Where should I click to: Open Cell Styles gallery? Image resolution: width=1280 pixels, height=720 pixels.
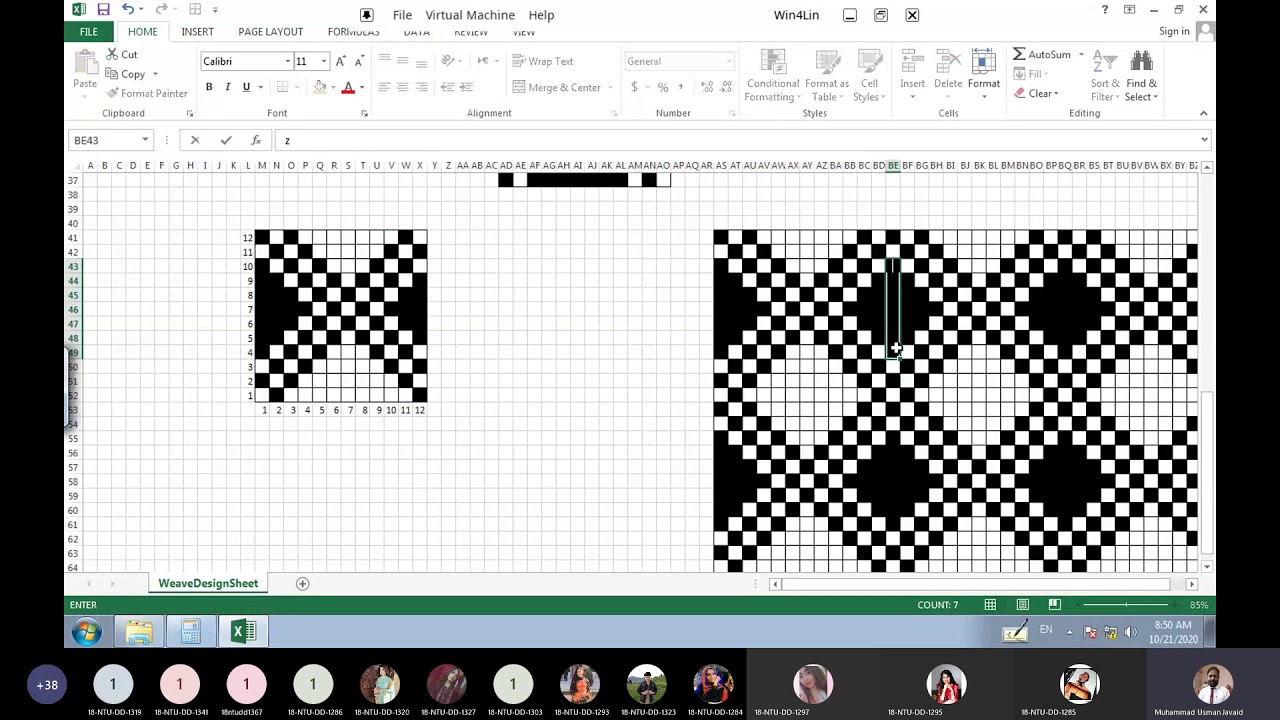coord(869,76)
